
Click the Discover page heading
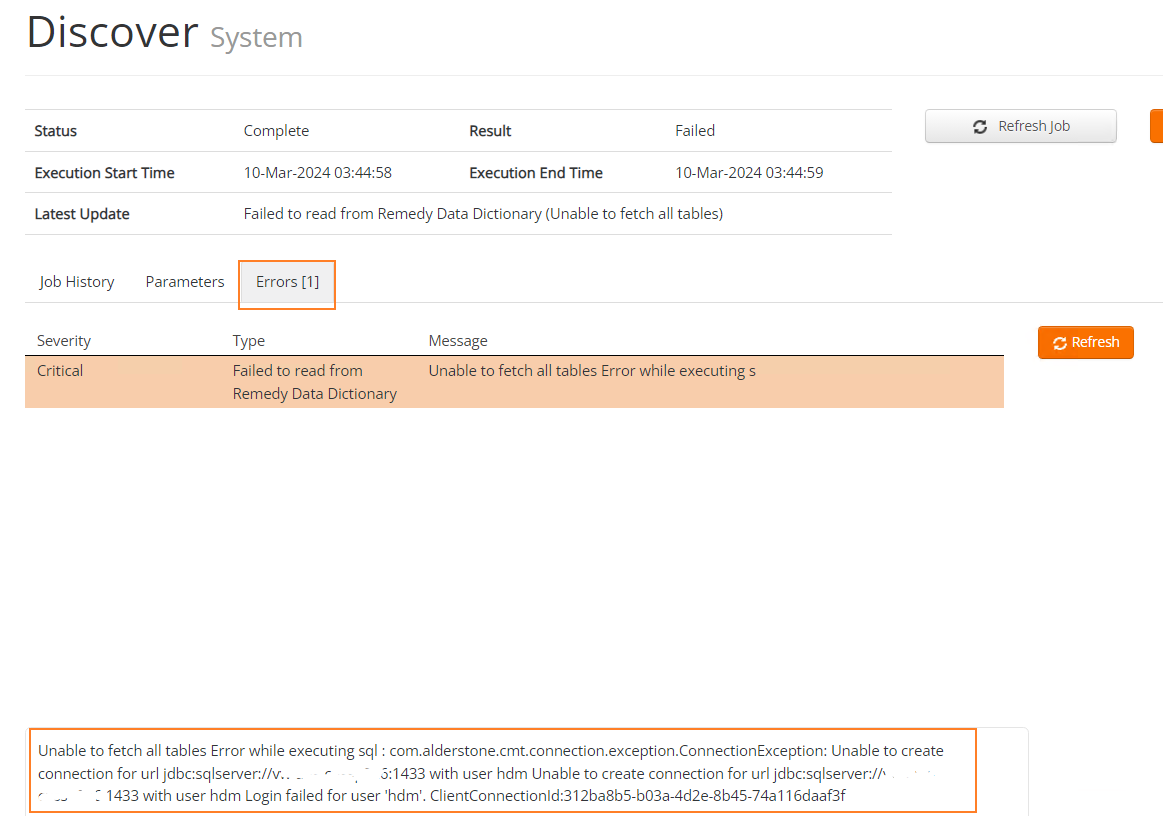pyautogui.click(x=112, y=33)
